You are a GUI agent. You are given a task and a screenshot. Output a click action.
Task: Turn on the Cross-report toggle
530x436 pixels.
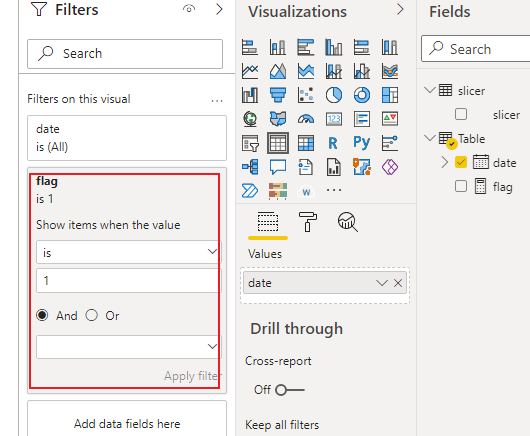pyautogui.click(x=290, y=390)
